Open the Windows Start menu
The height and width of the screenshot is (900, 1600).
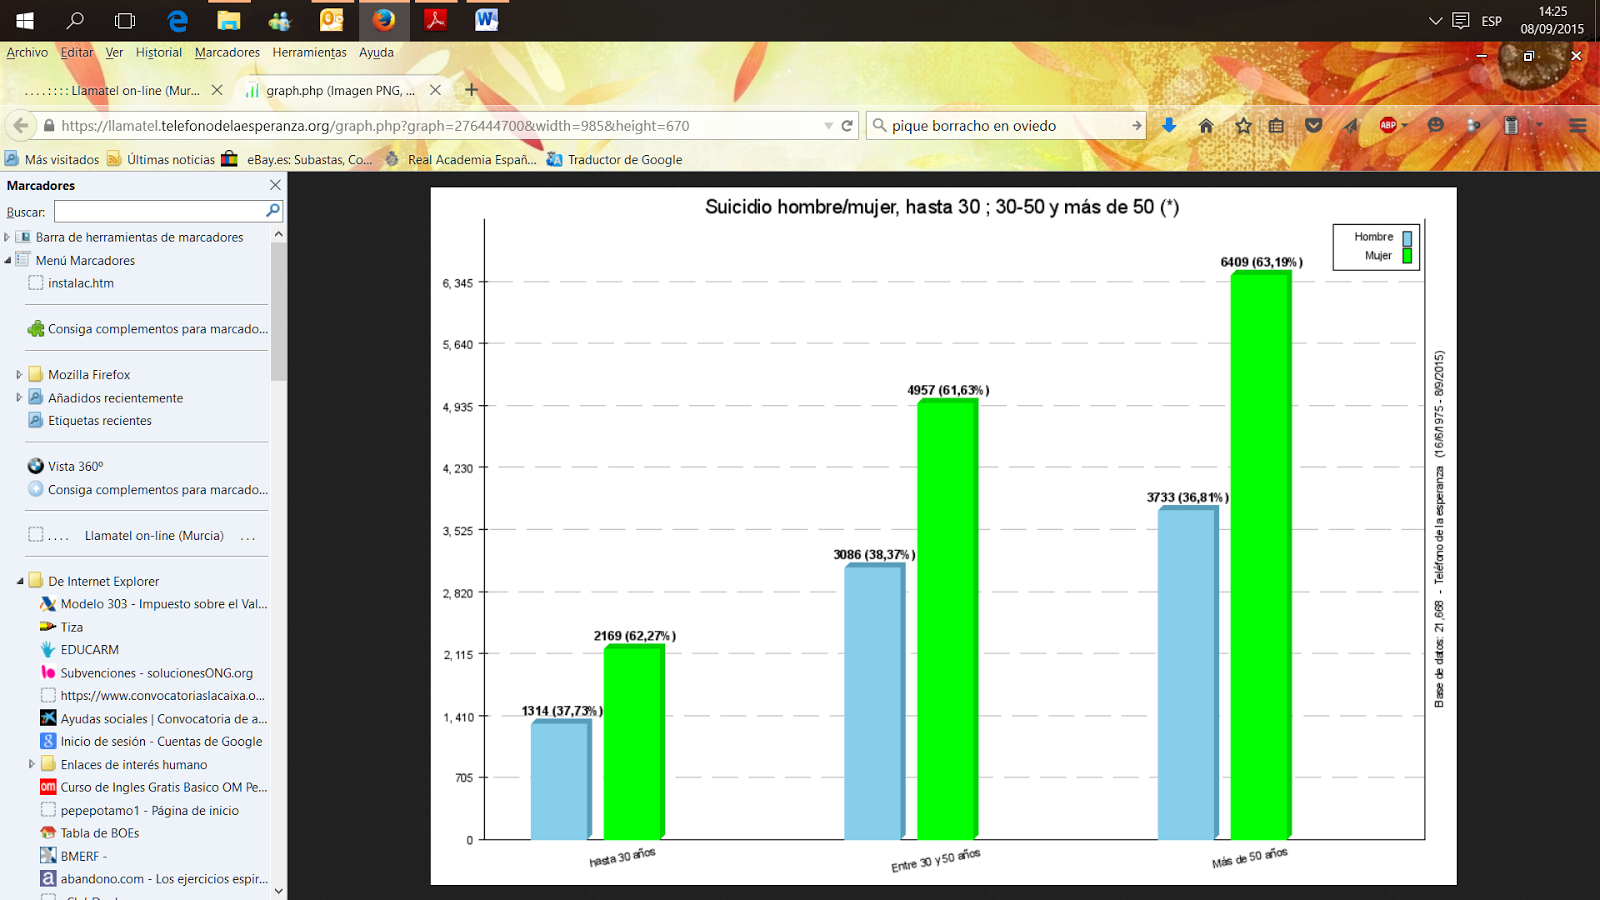(25, 20)
